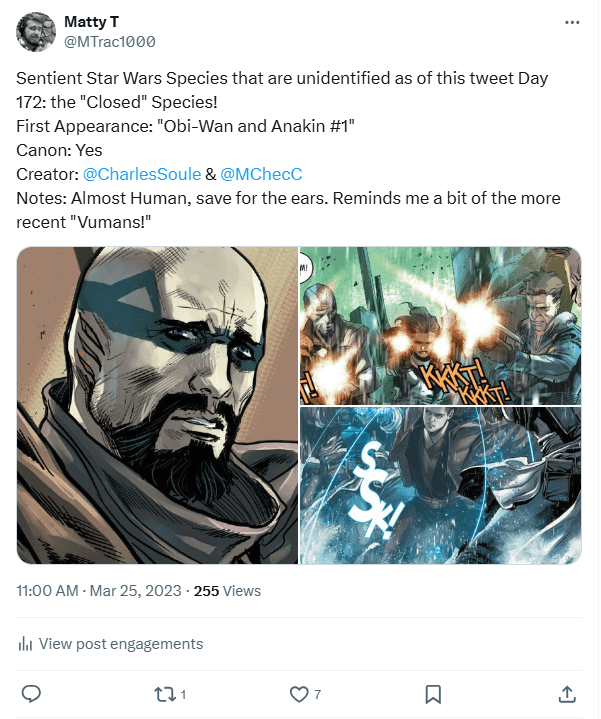
Task: Like the tweet with the heart icon
Action: [298, 693]
